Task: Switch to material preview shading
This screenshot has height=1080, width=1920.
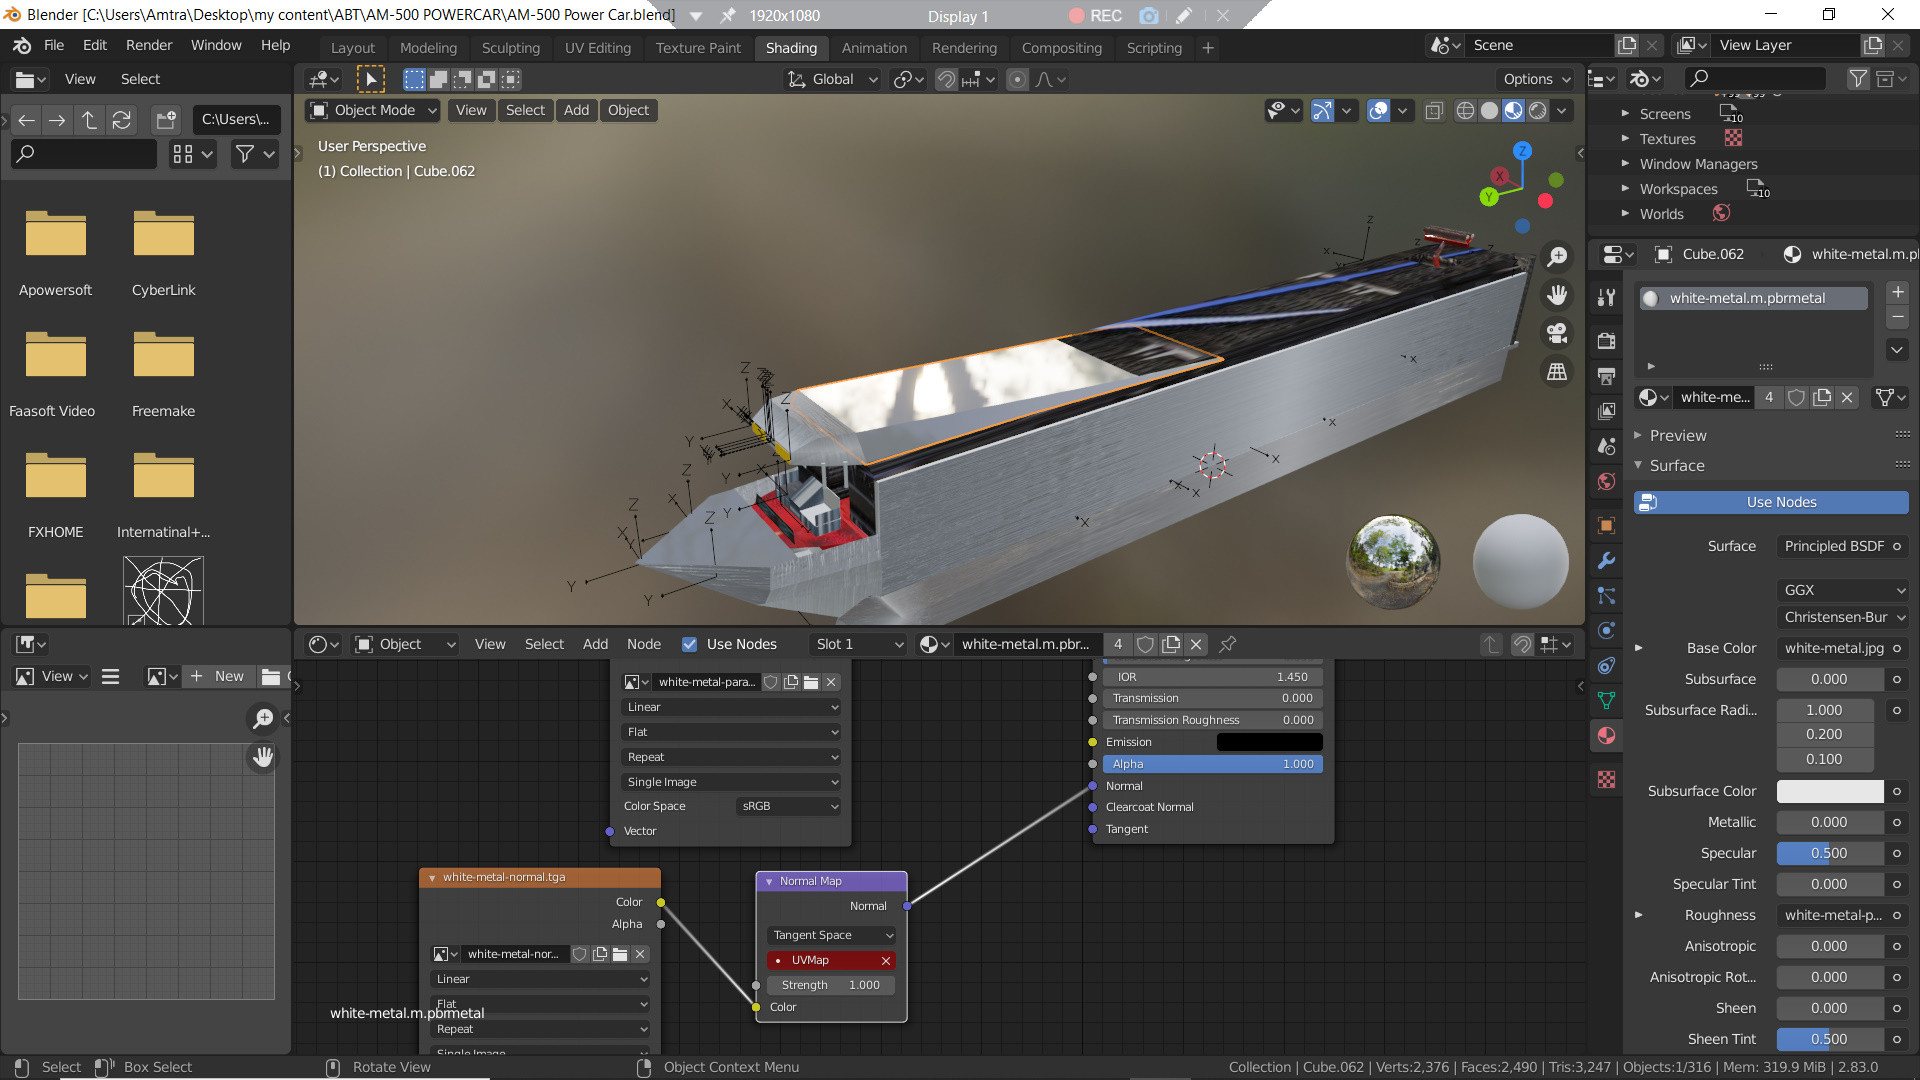Action: [1513, 110]
